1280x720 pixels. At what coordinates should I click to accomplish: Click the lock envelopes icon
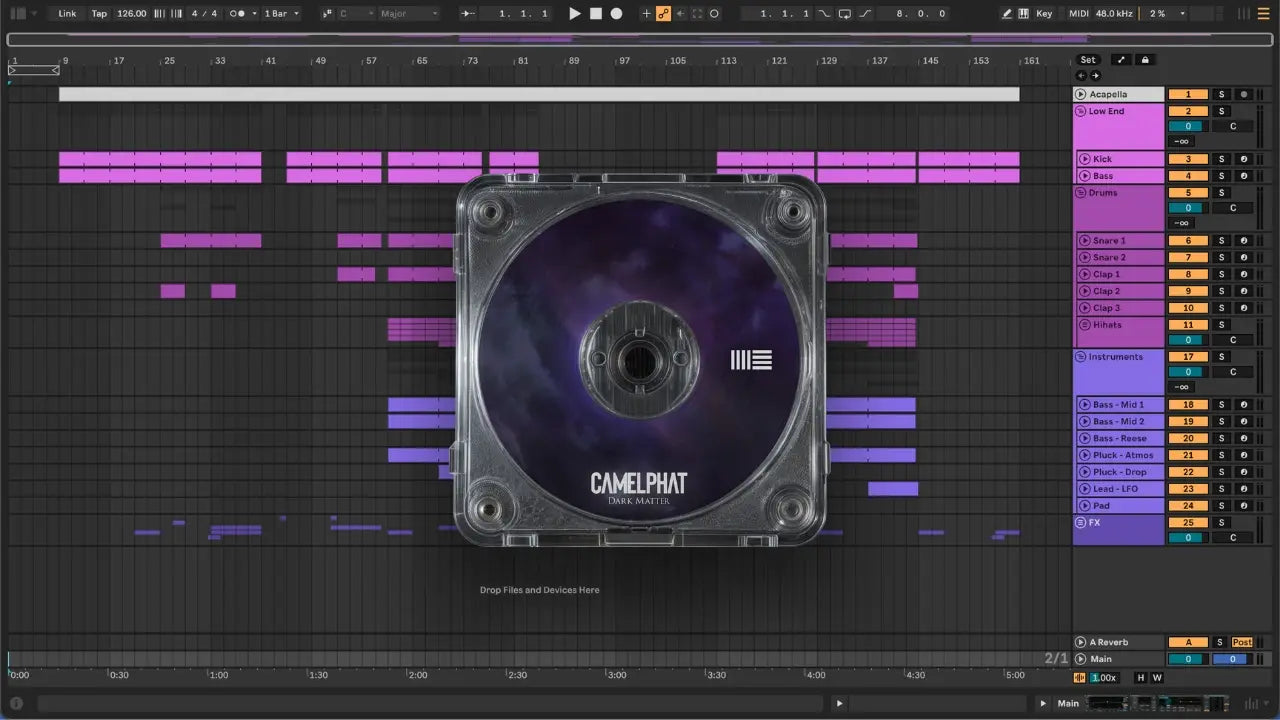(1146, 60)
